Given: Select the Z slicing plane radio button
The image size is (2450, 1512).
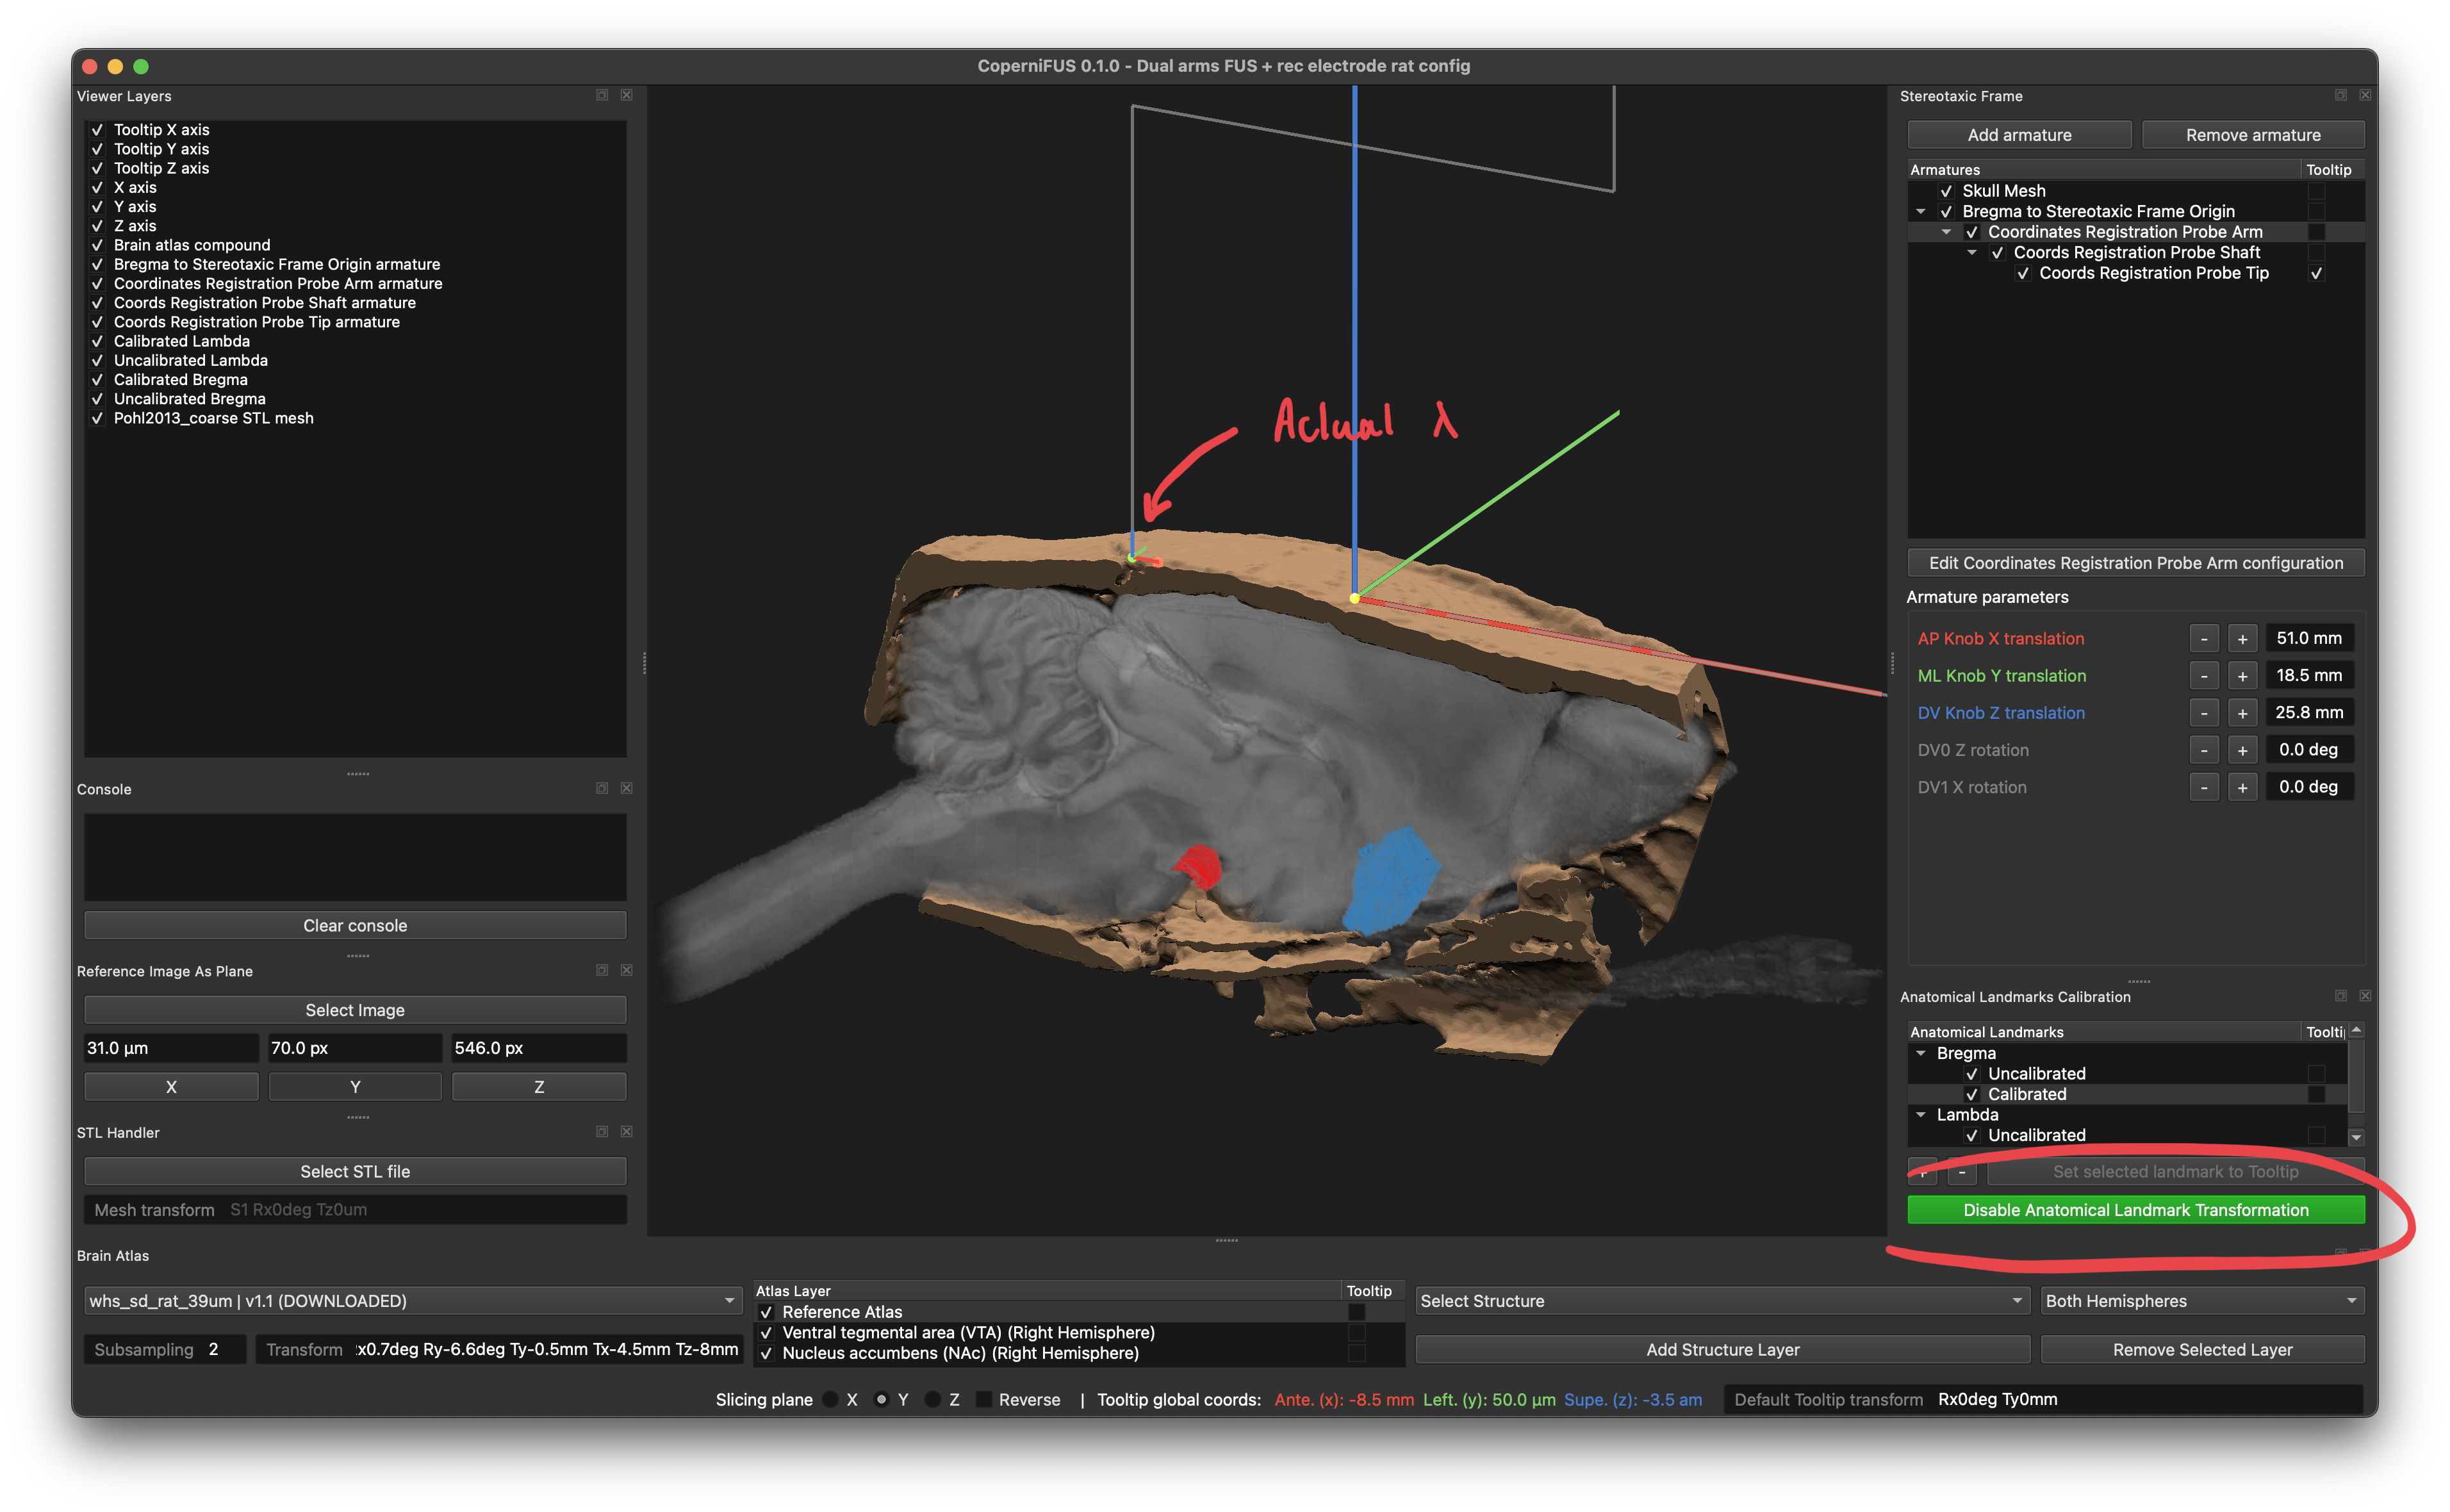Looking at the screenshot, I should (x=932, y=1400).
